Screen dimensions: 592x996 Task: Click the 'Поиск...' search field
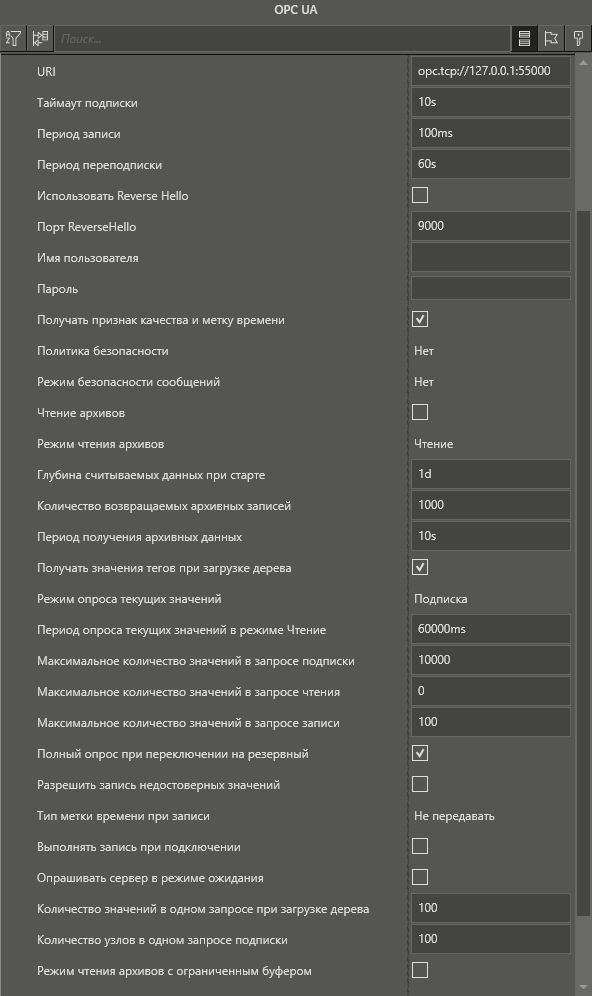click(x=280, y=38)
